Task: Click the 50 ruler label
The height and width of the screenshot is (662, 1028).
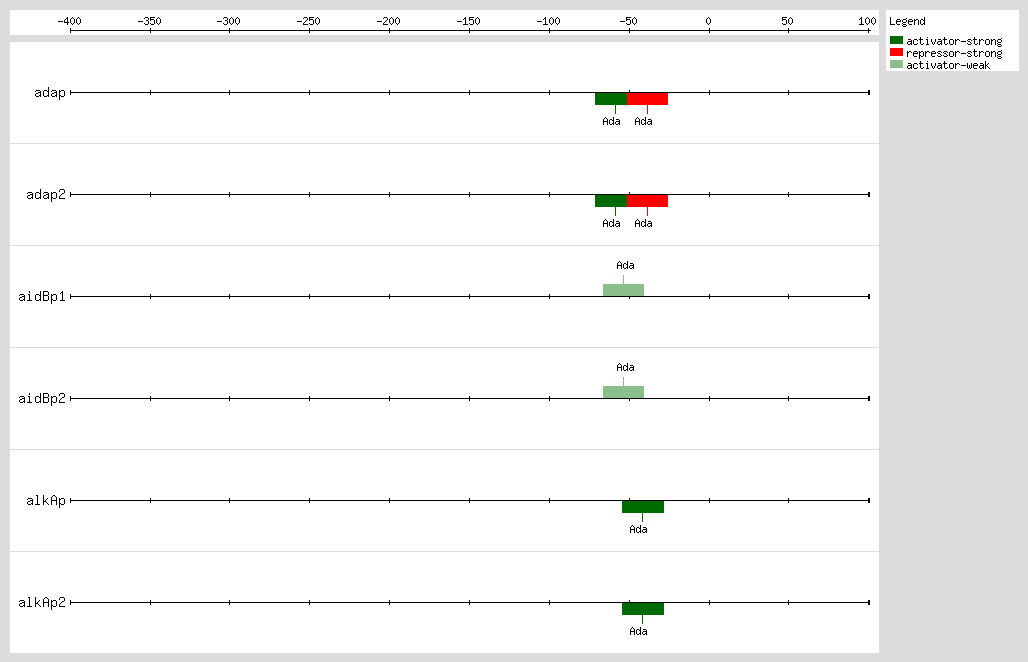Action: [787, 21]
